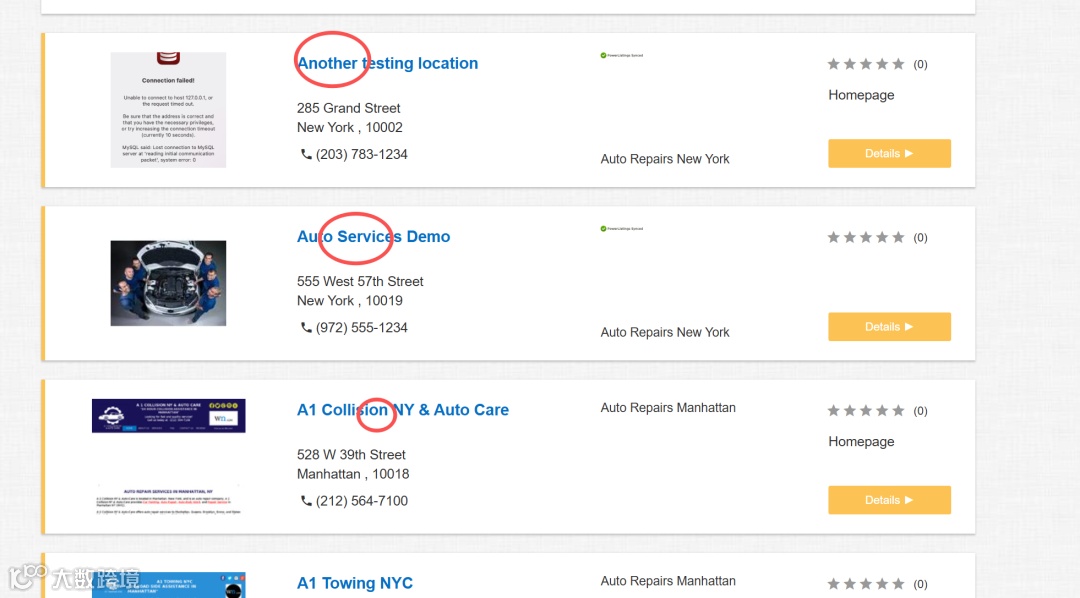Visit Homepage link for Another testing location
Viewport: 1080px width, 598px height.
[861, 95]
